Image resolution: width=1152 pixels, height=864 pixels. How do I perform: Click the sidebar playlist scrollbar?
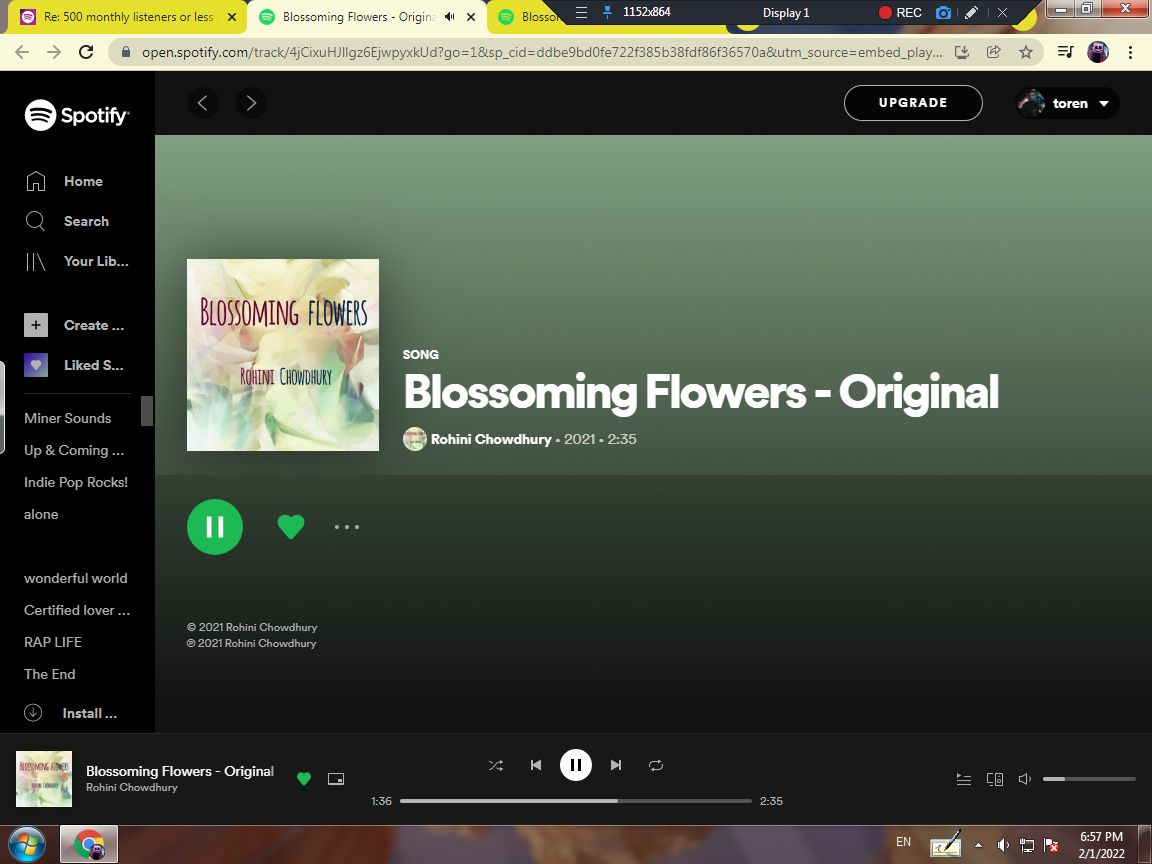tap(147, 411)
